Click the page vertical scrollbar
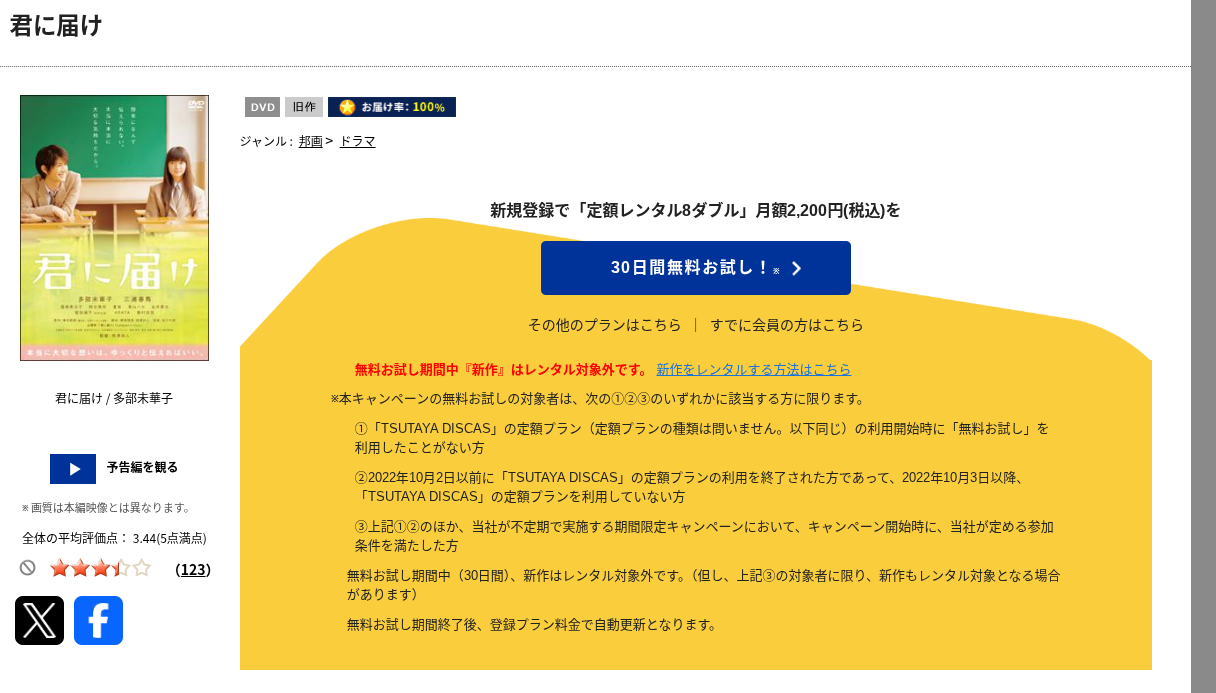1216x693 pixels. coord(1203,346)
